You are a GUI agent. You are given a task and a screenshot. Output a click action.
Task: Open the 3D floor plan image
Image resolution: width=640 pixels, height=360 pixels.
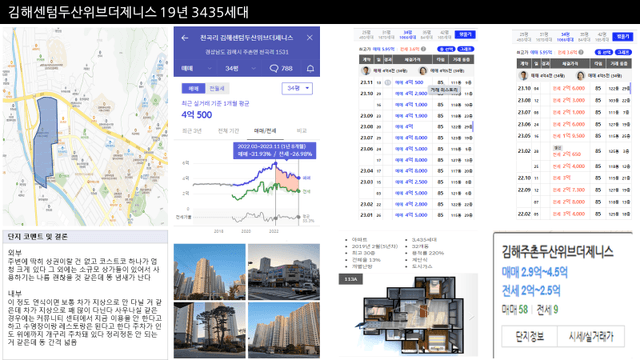tap(408, 315)
